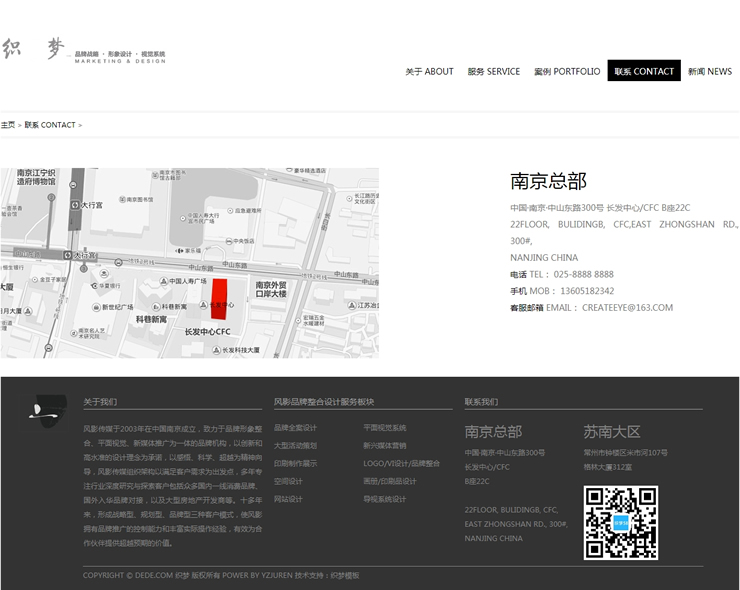Screen dimensions: 740x590
Task: Open 网站设计 footer service link
Action: [x=288, y=499]
